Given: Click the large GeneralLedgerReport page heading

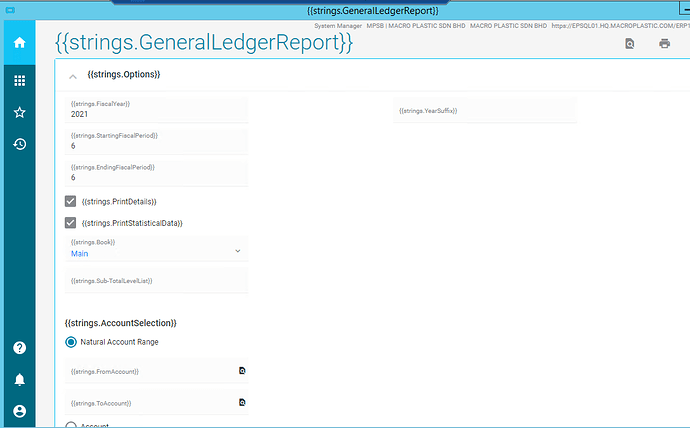Looking at the screenshot, I should pos(204,43).
